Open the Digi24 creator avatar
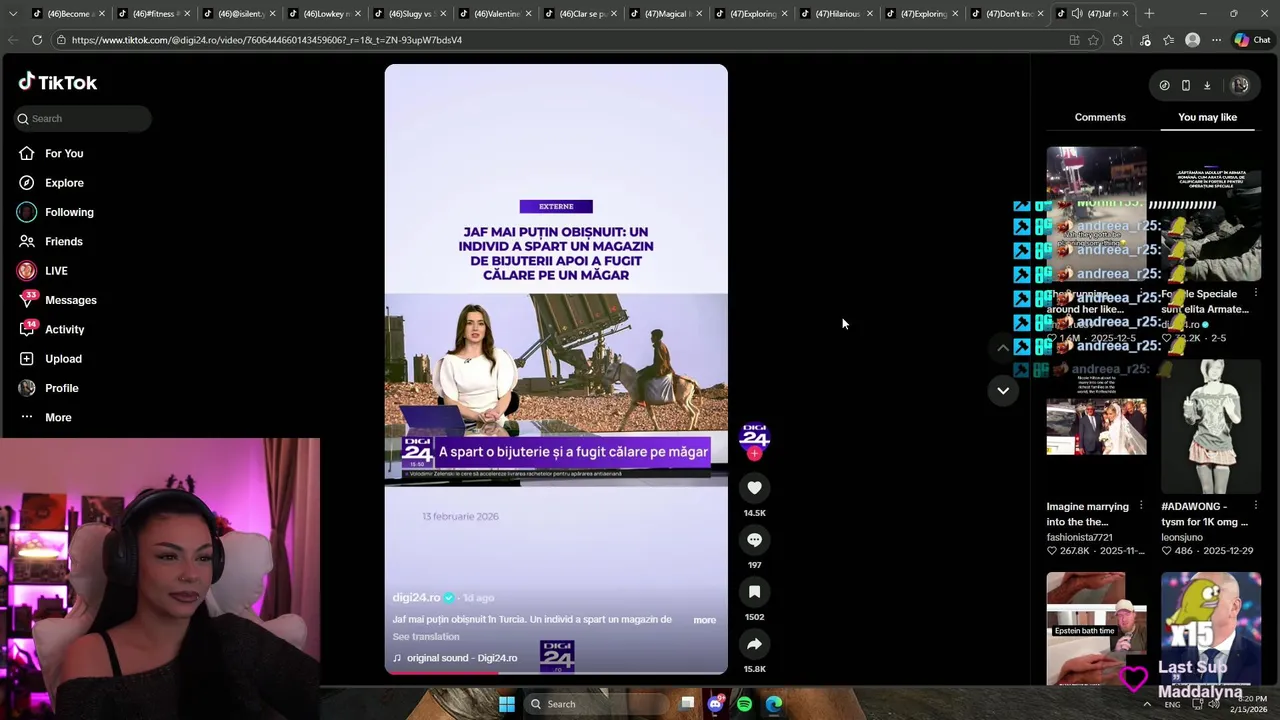 (x=754, y=435)
